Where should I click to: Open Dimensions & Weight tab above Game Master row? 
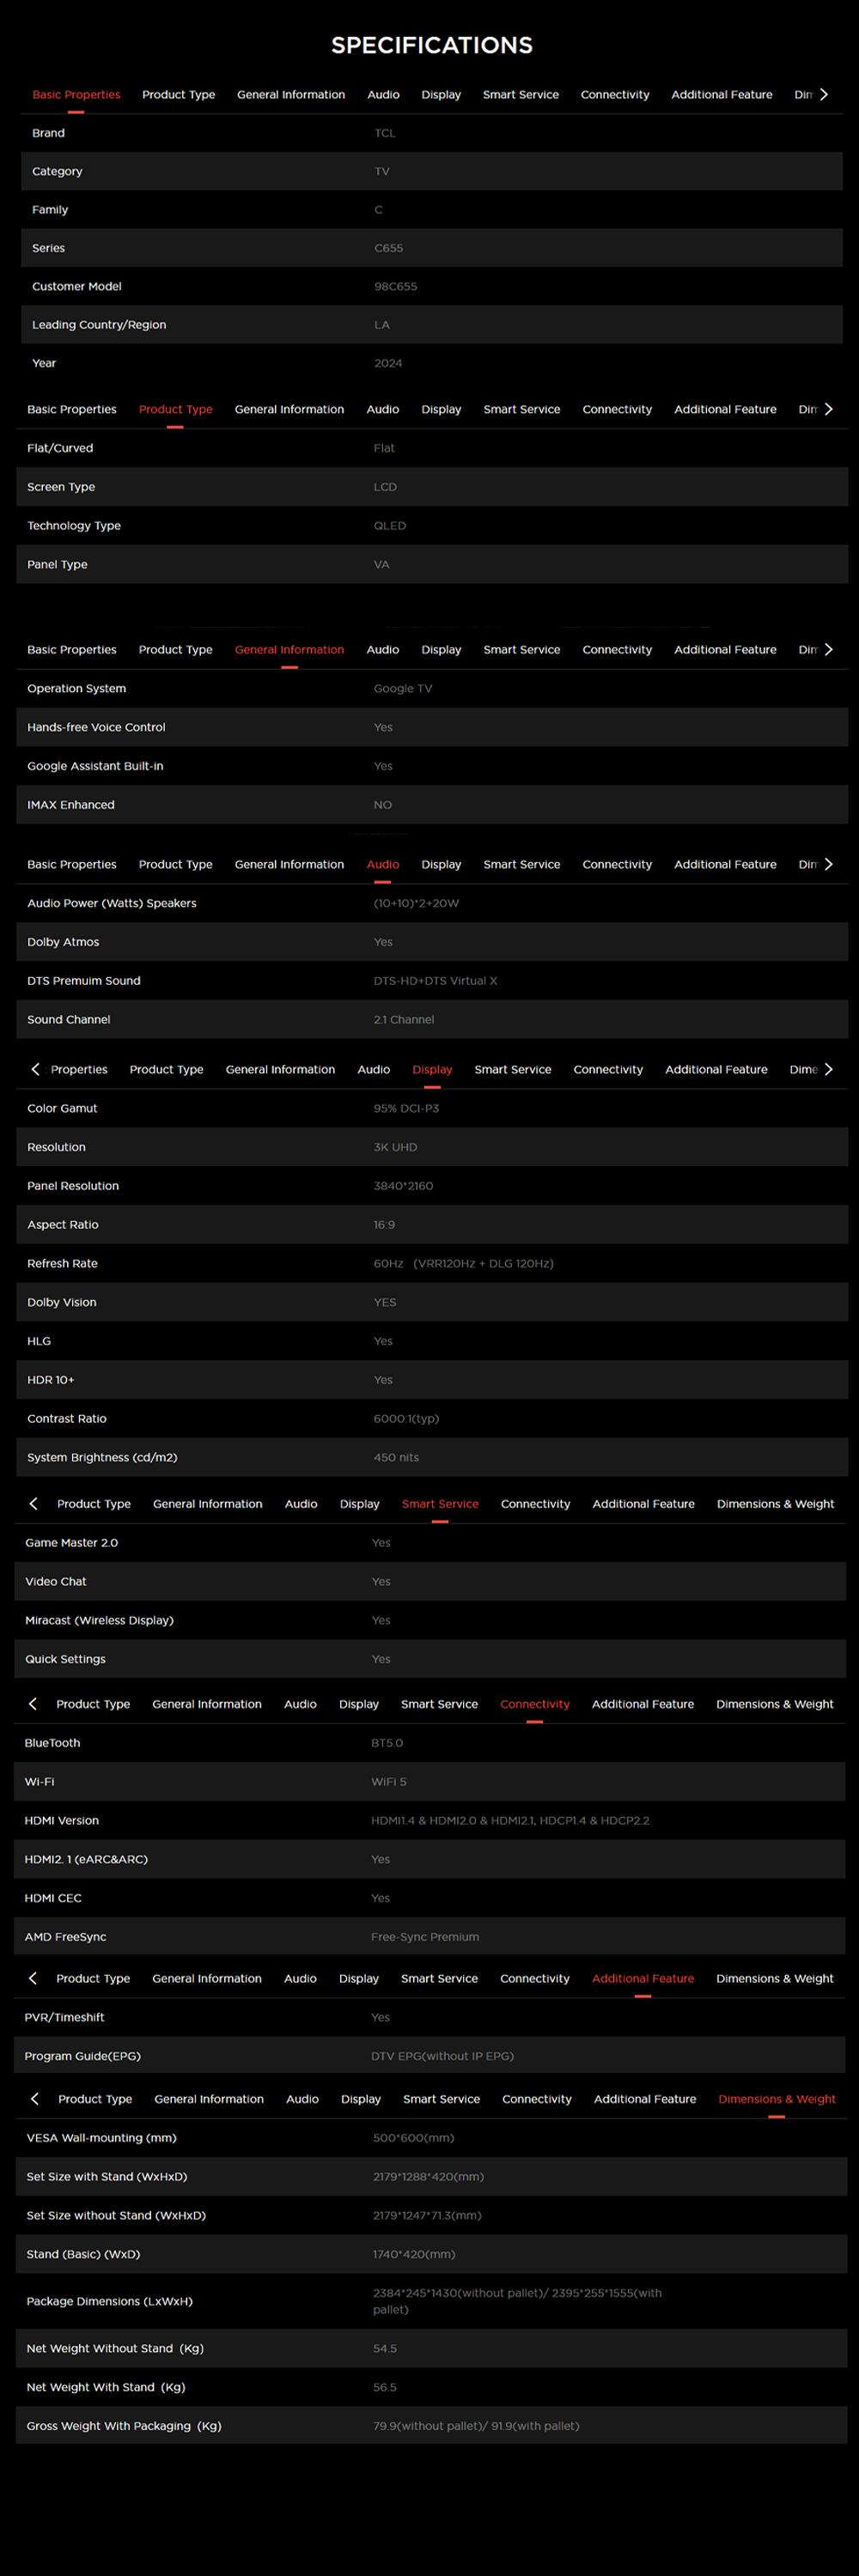(x=775, y=1505)
